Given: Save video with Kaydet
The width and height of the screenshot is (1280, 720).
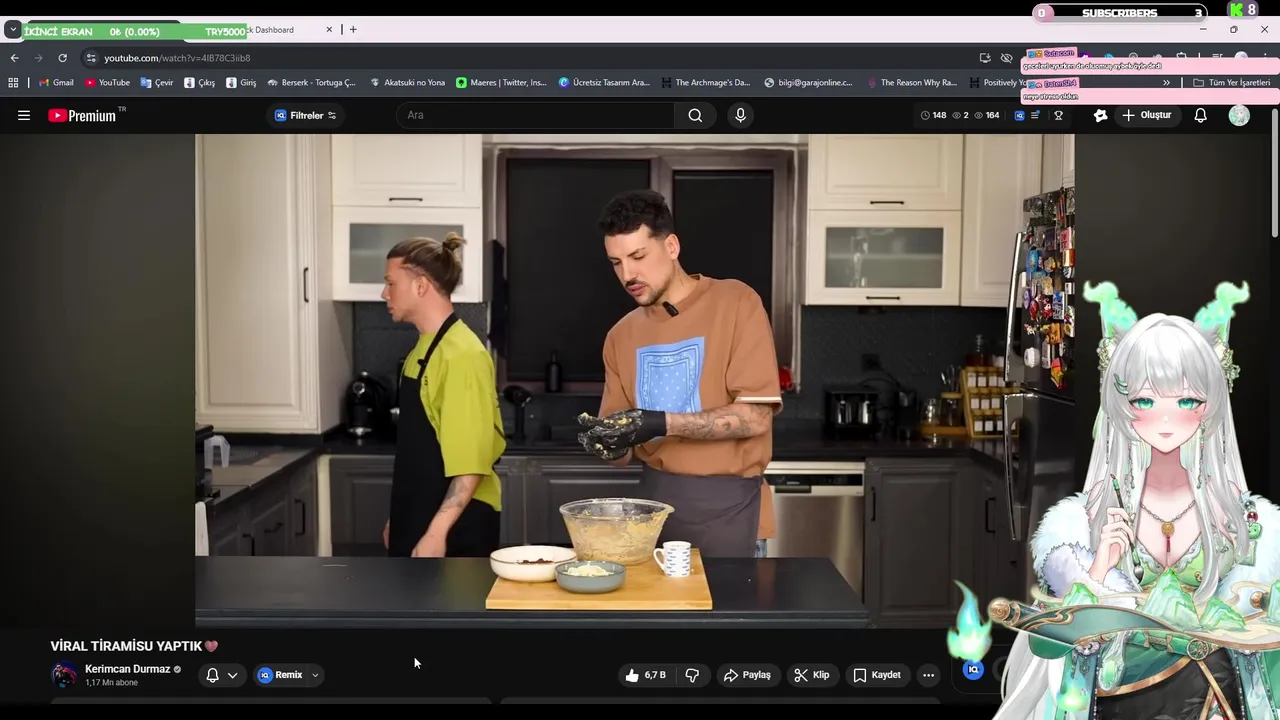Looking at the screenshot, I should [877, 675].
